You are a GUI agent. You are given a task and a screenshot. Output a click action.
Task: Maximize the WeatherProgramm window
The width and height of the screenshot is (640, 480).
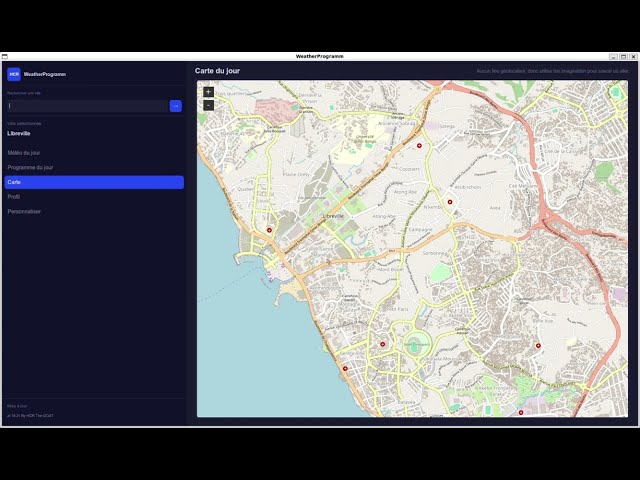pos(623,57)
